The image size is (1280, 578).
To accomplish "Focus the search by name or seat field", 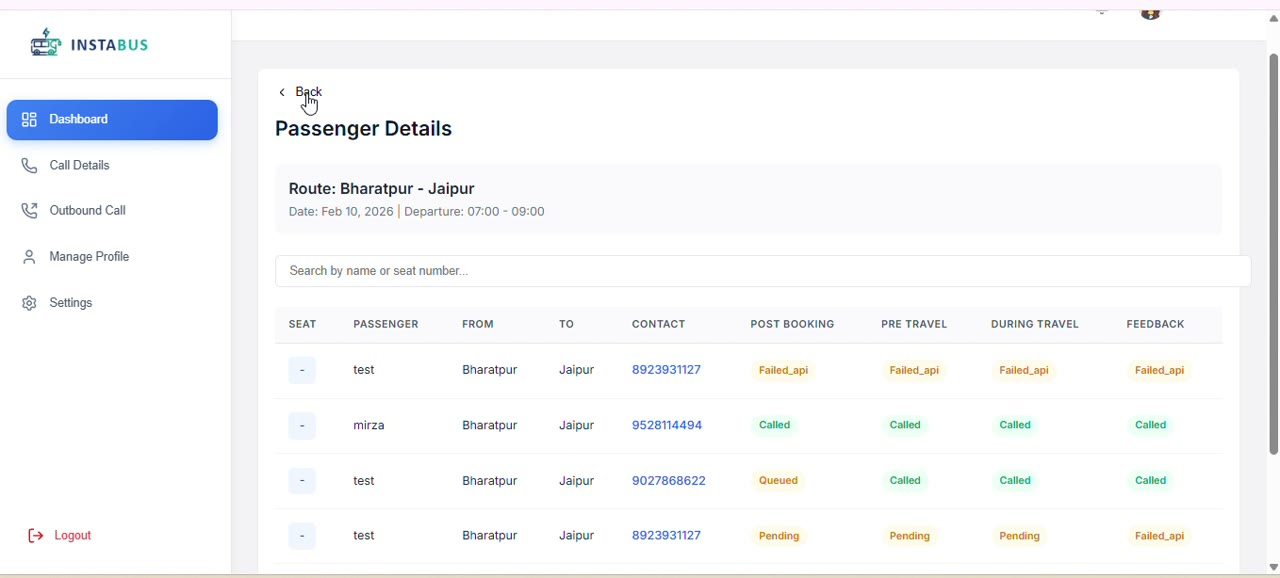I will [763, 271].
